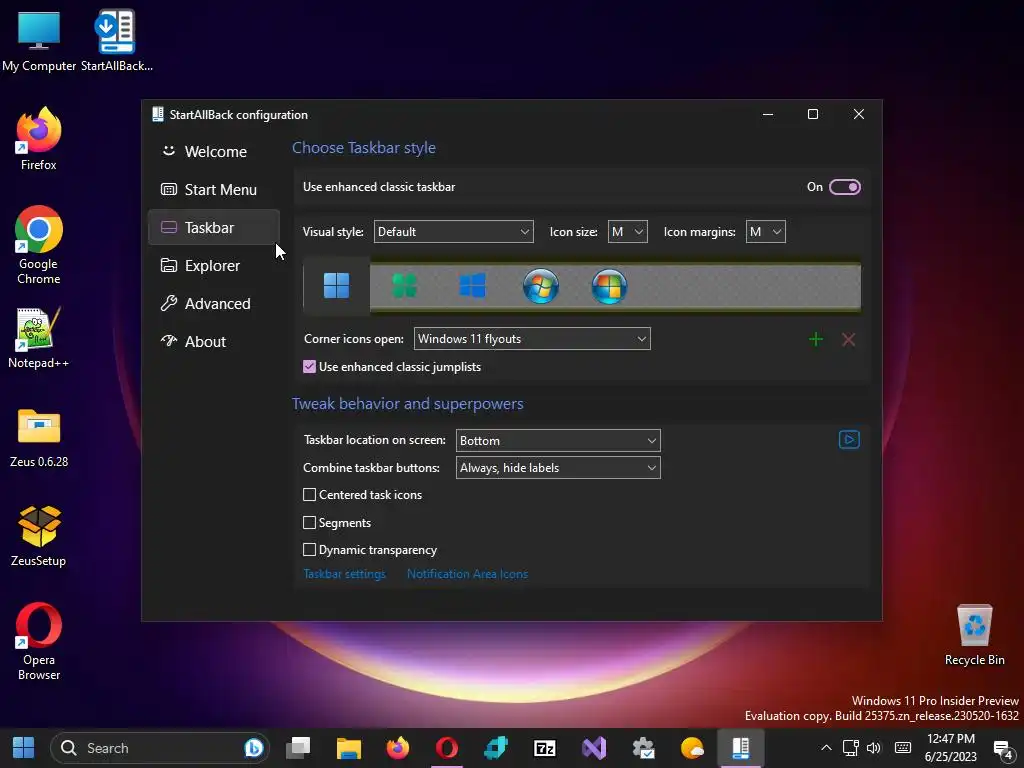Open Visual Studio from the taskbar
This screenshot has width=1024, height=768.
594,748
